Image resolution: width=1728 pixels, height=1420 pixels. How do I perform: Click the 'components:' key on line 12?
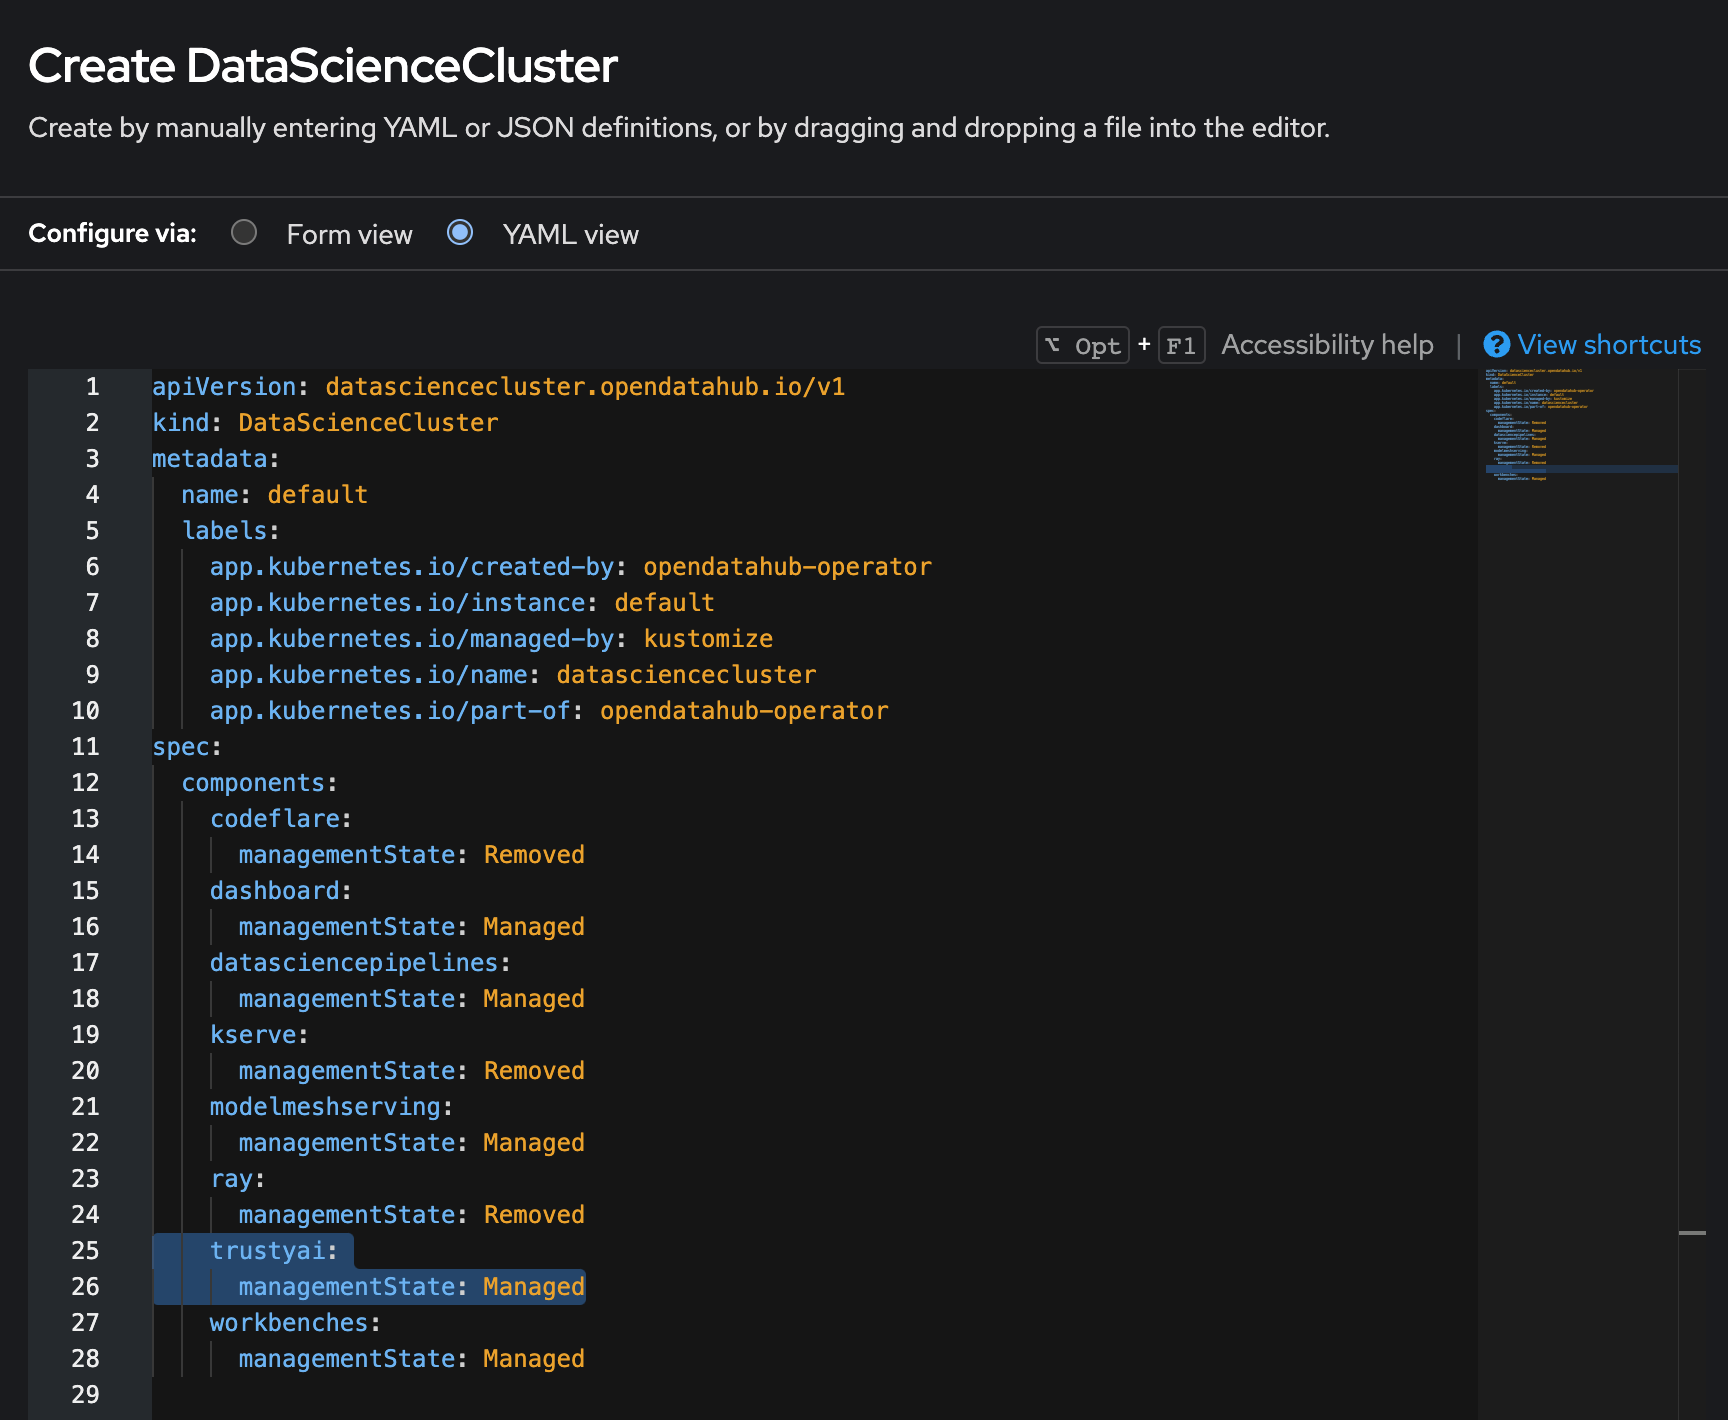coord(260,783)
